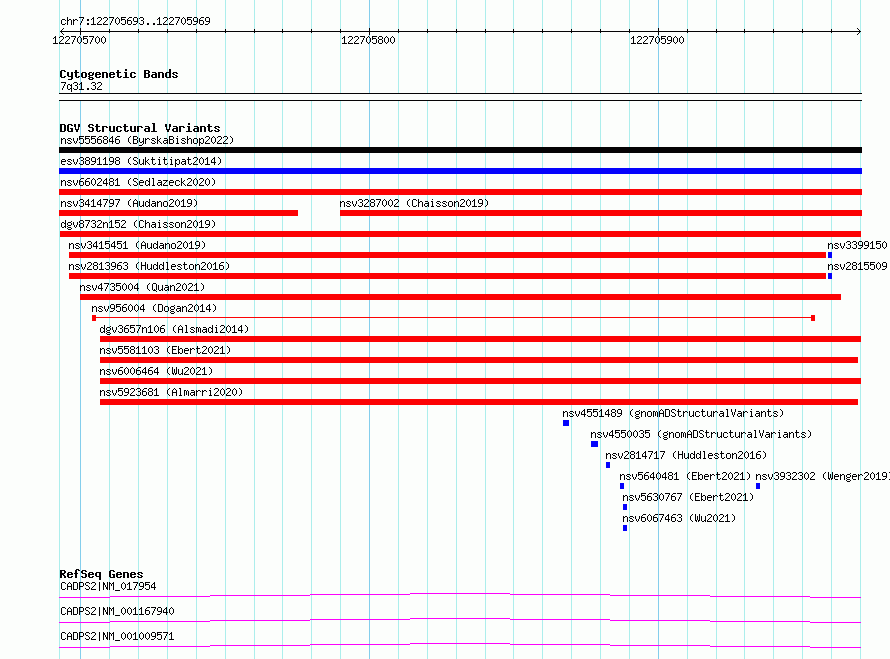Click the small blue nsv2815509 marker
Viewport: 890px width, 659px height.
[x=830, y=276]
